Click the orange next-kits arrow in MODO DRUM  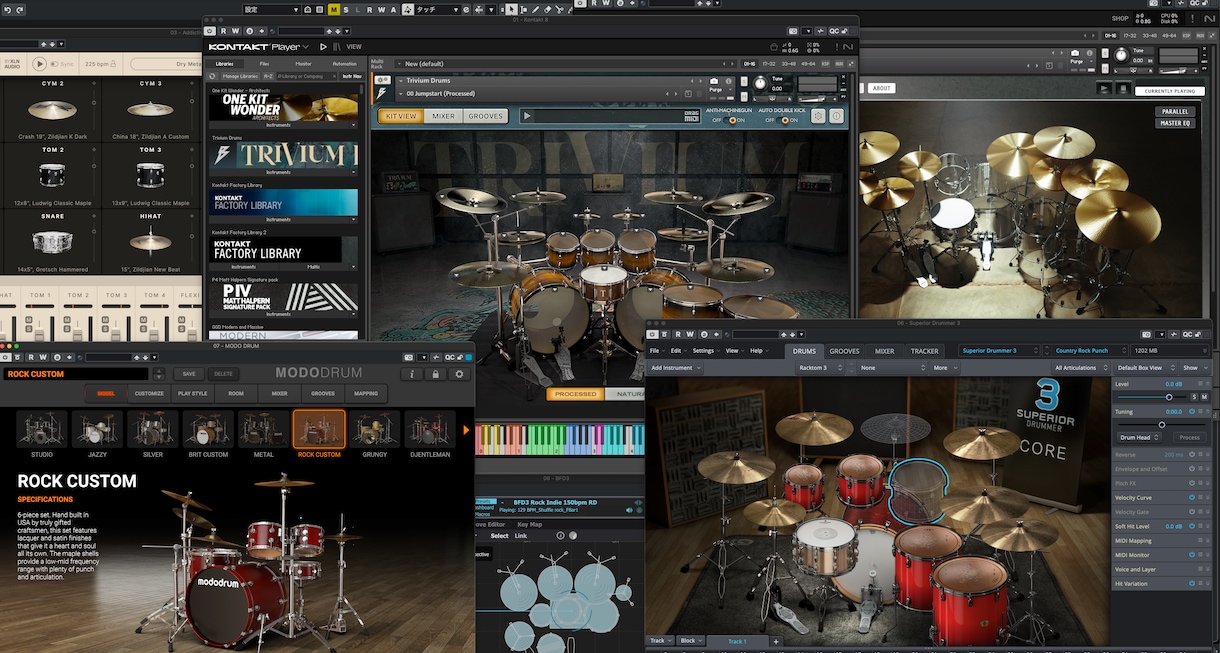click(466, 430)
